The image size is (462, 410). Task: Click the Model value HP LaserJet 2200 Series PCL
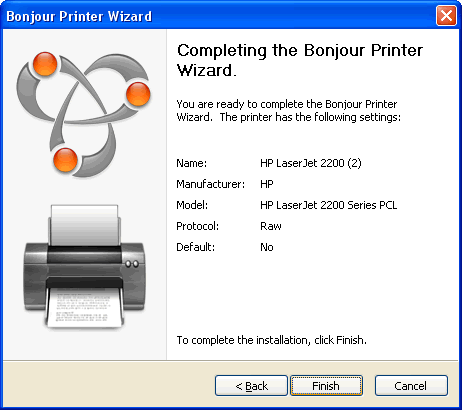point(329,205)
